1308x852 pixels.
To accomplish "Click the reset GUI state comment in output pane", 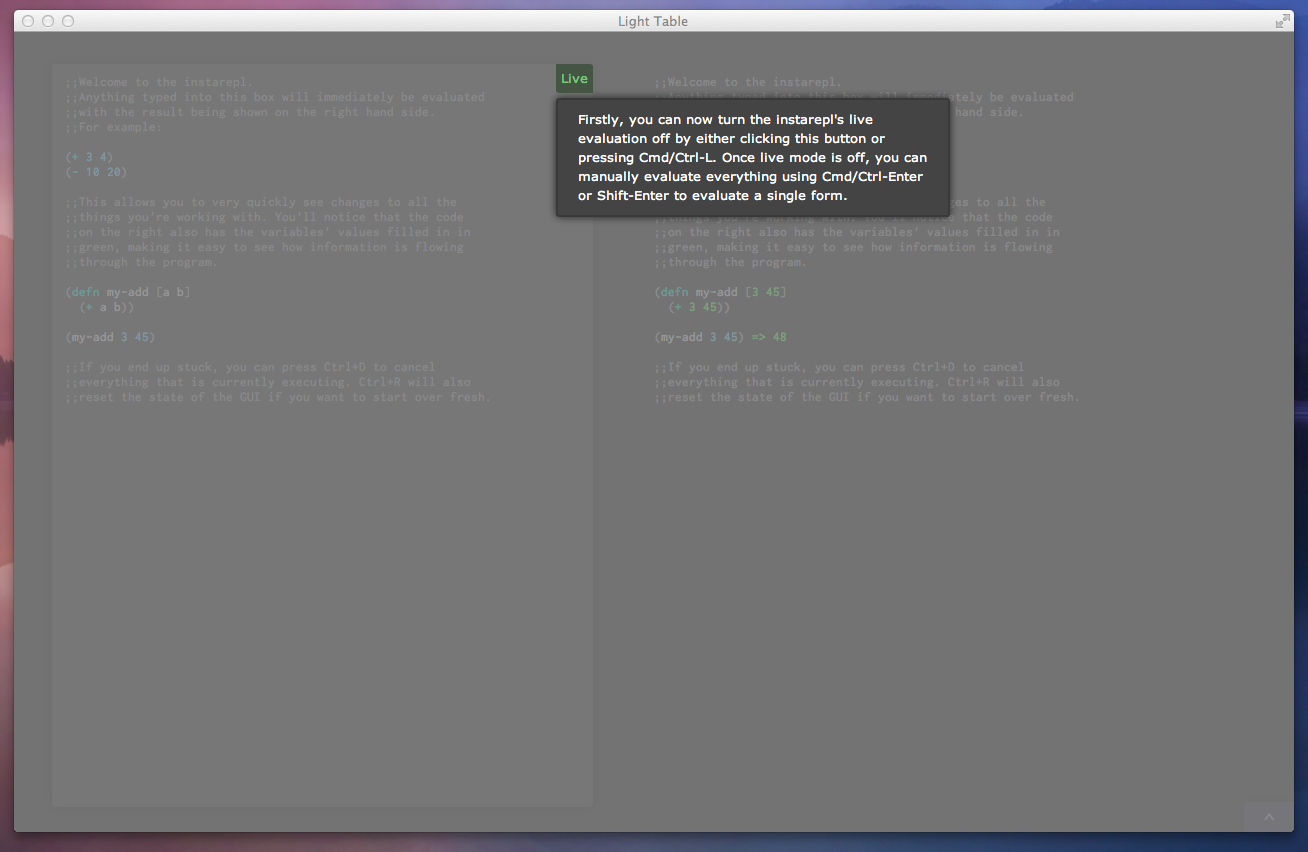I will [867, 397].
